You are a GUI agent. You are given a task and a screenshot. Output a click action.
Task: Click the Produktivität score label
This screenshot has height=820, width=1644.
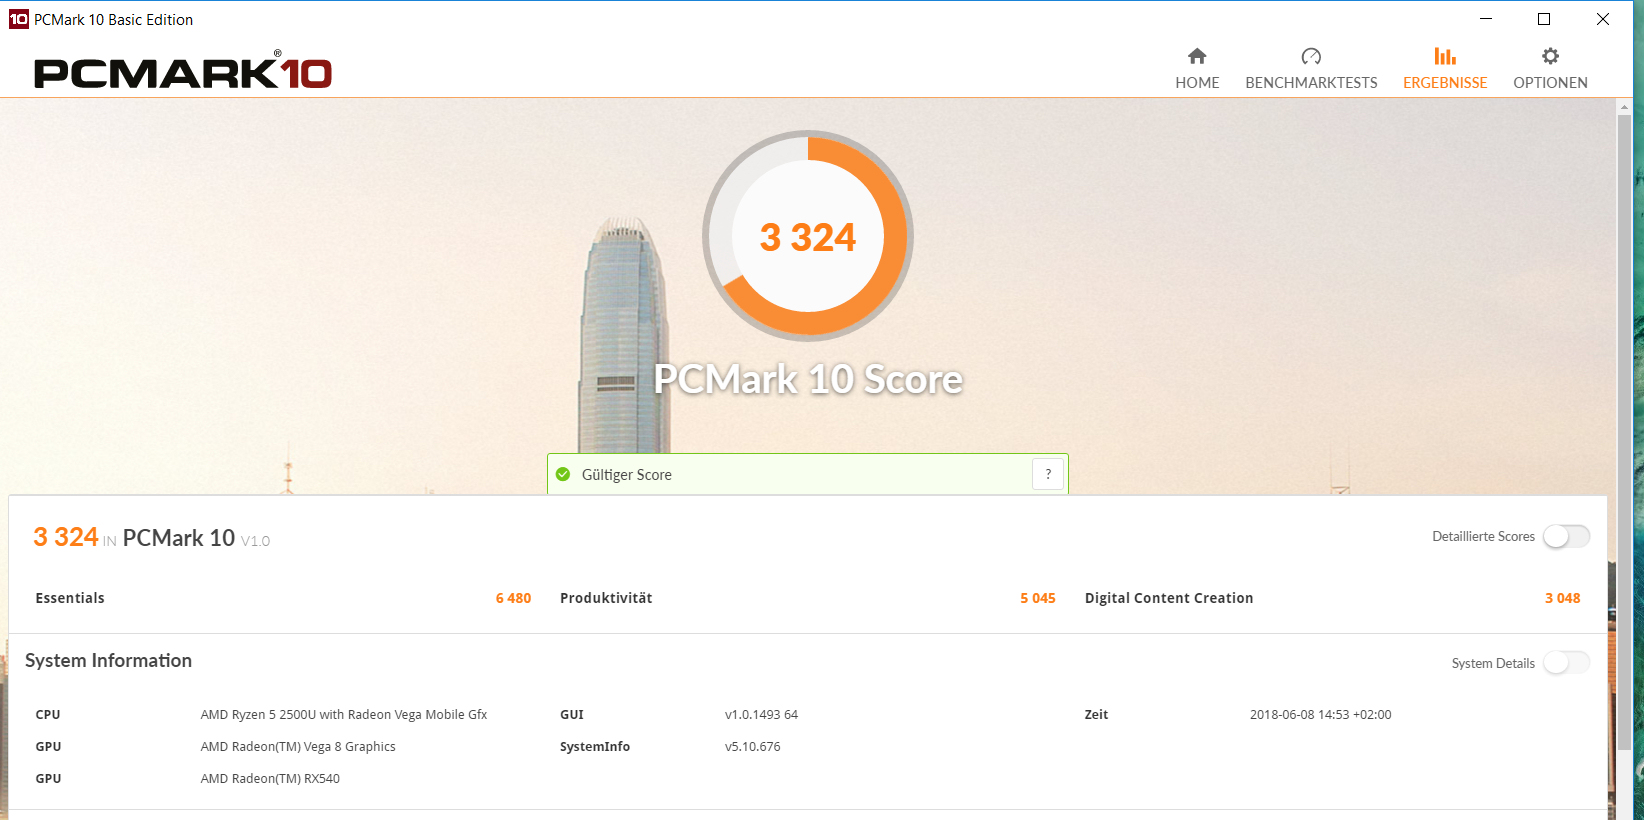pyautogui.click(x=606, y=598)
